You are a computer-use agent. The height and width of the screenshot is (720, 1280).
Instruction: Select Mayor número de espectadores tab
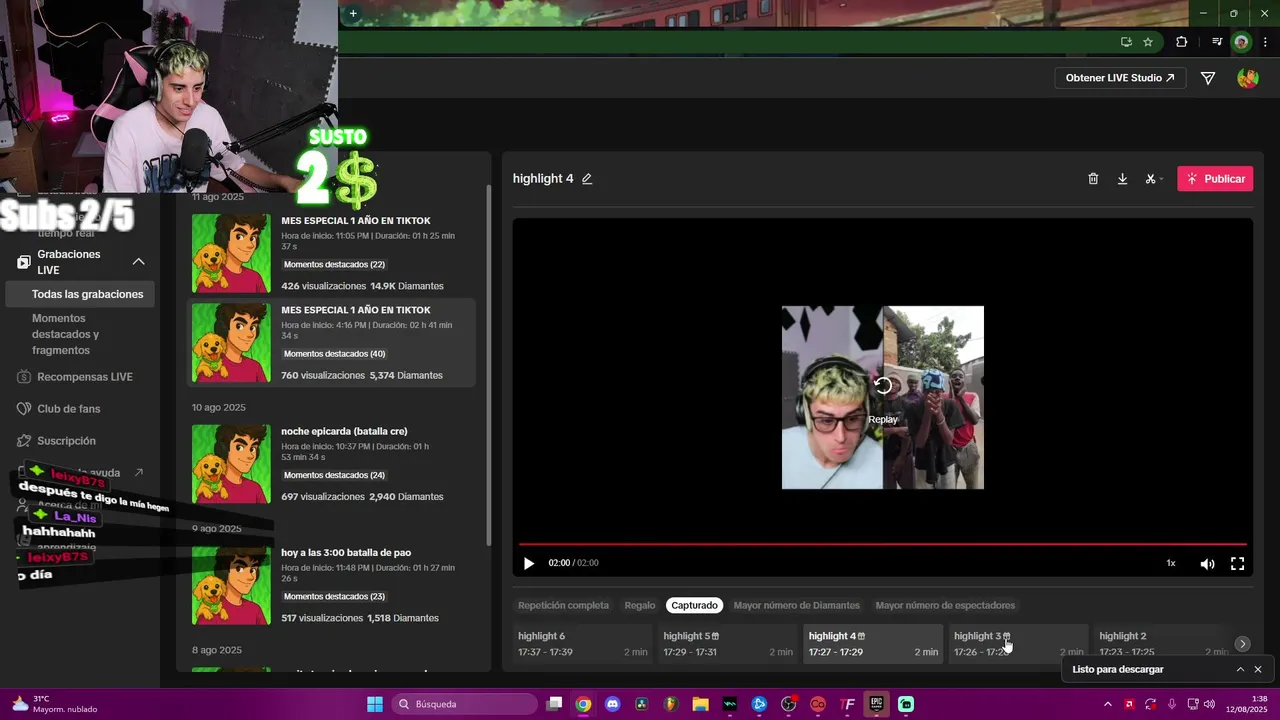point(945,605)
